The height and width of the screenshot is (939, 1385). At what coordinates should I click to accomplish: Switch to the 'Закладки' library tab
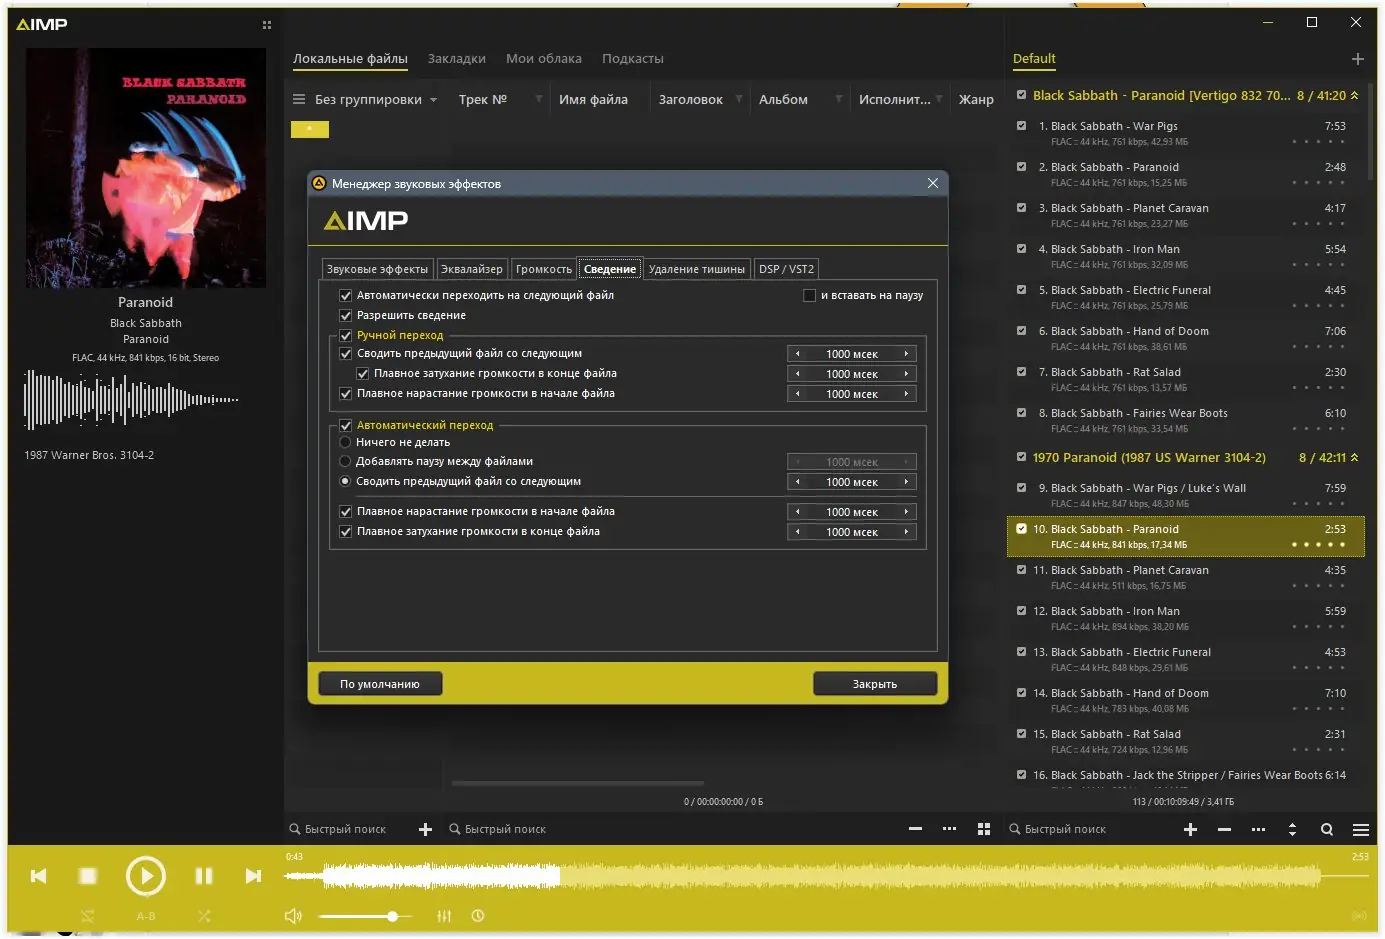coord(457,59)
